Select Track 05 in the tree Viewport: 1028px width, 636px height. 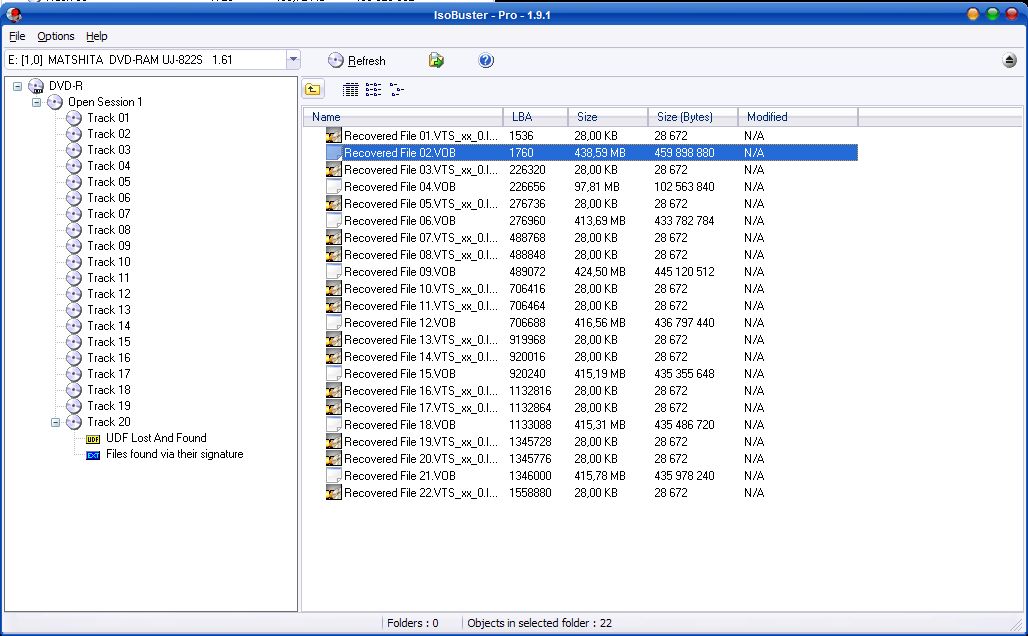109,182
